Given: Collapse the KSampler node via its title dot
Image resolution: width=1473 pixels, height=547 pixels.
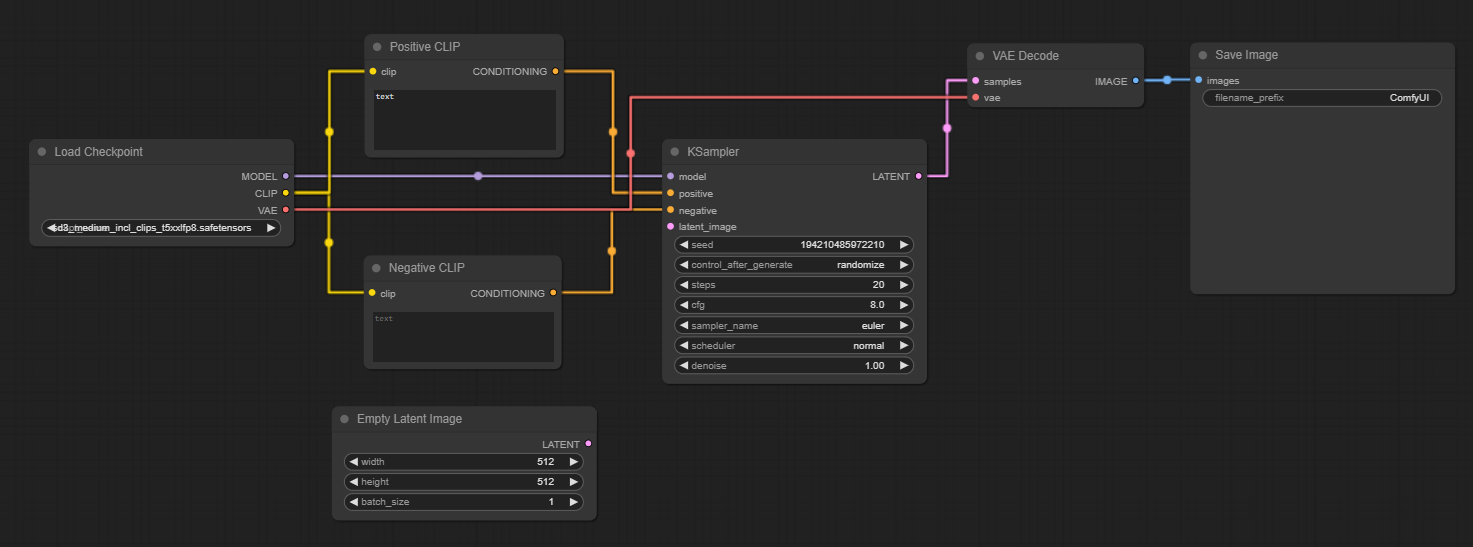Looking at the screenshot, I should pyautogui.click(x=675, y=152).
